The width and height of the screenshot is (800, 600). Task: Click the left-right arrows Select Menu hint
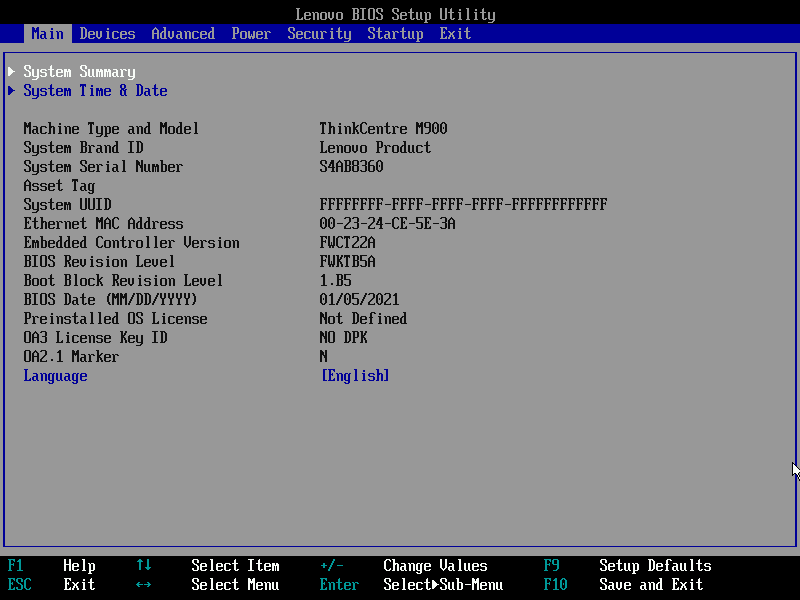(x=208, y=584)
